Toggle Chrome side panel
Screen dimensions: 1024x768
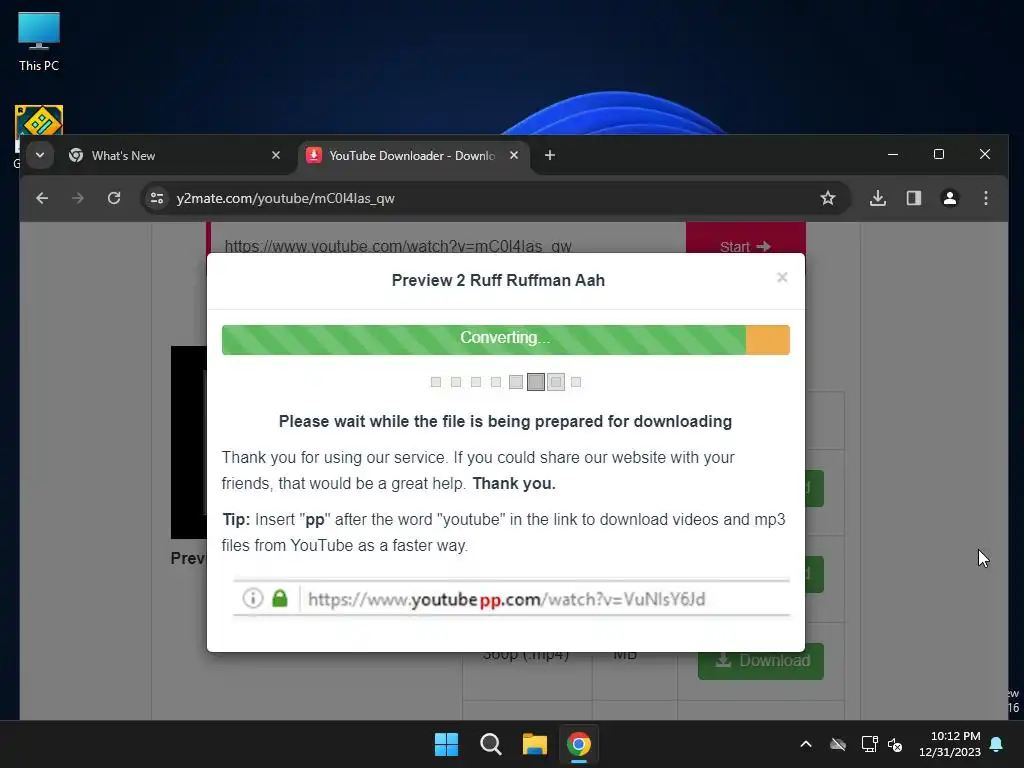914,198
